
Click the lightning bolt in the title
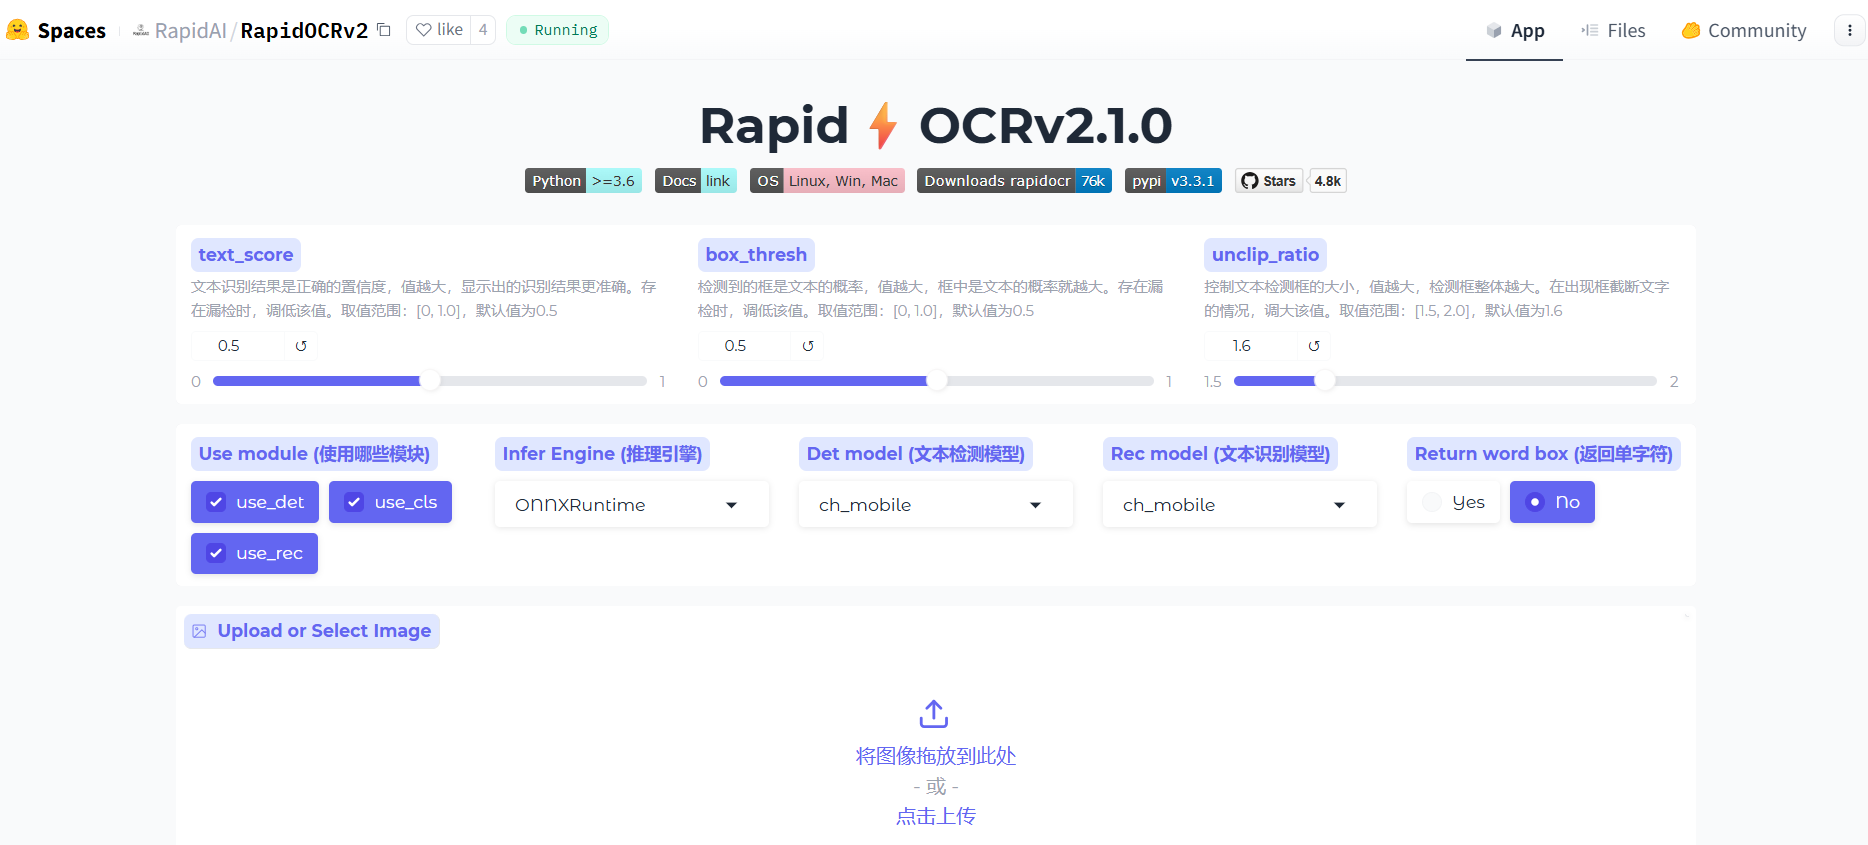point(883,126)
